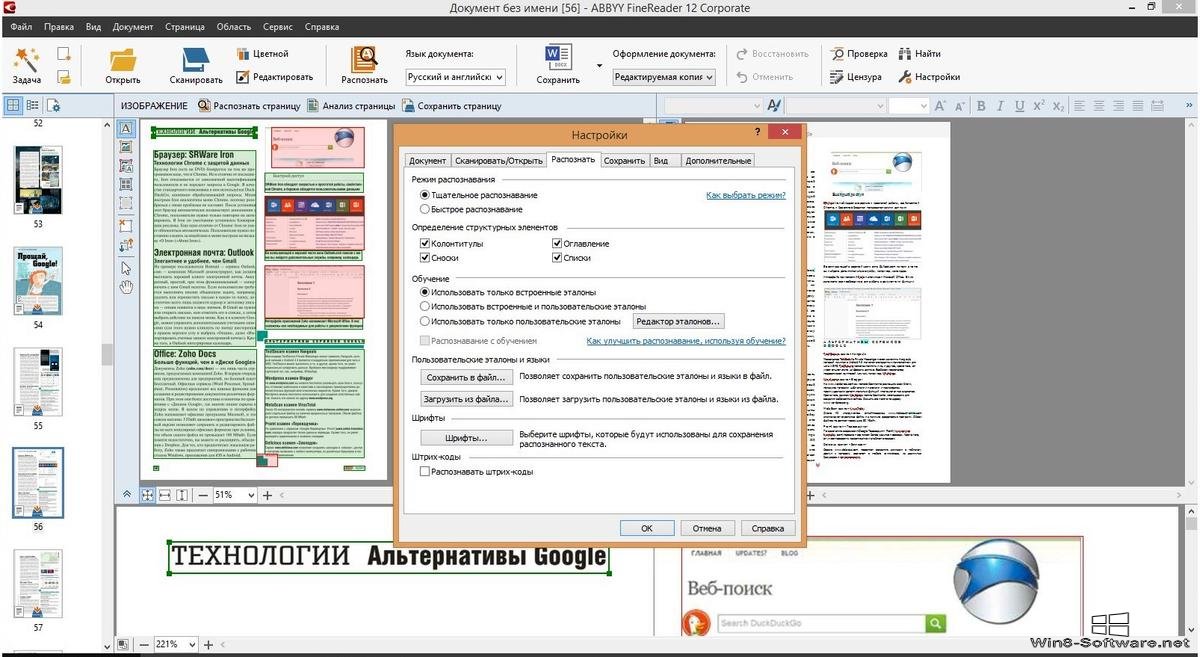Switch to the Документ settings tab
Screen dimensions: 1200x657
(x=427, y=160)
